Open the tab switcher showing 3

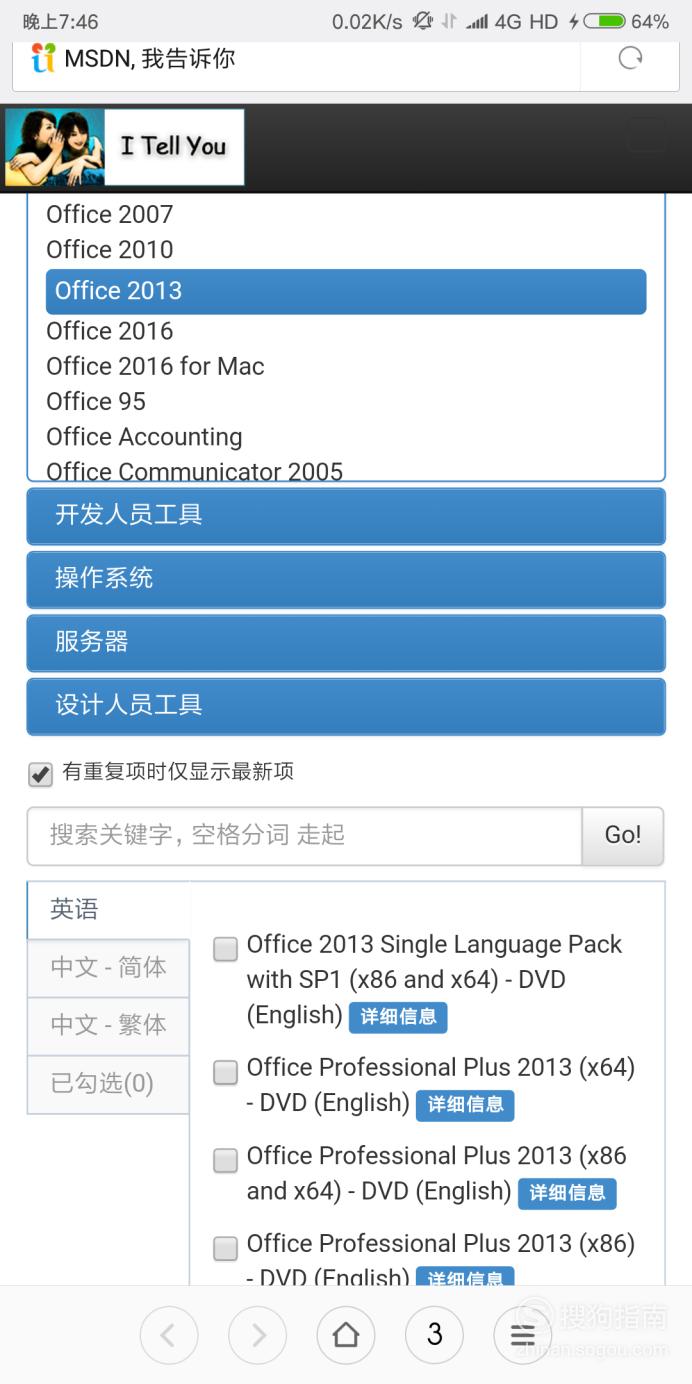[x=434, y=1335]
